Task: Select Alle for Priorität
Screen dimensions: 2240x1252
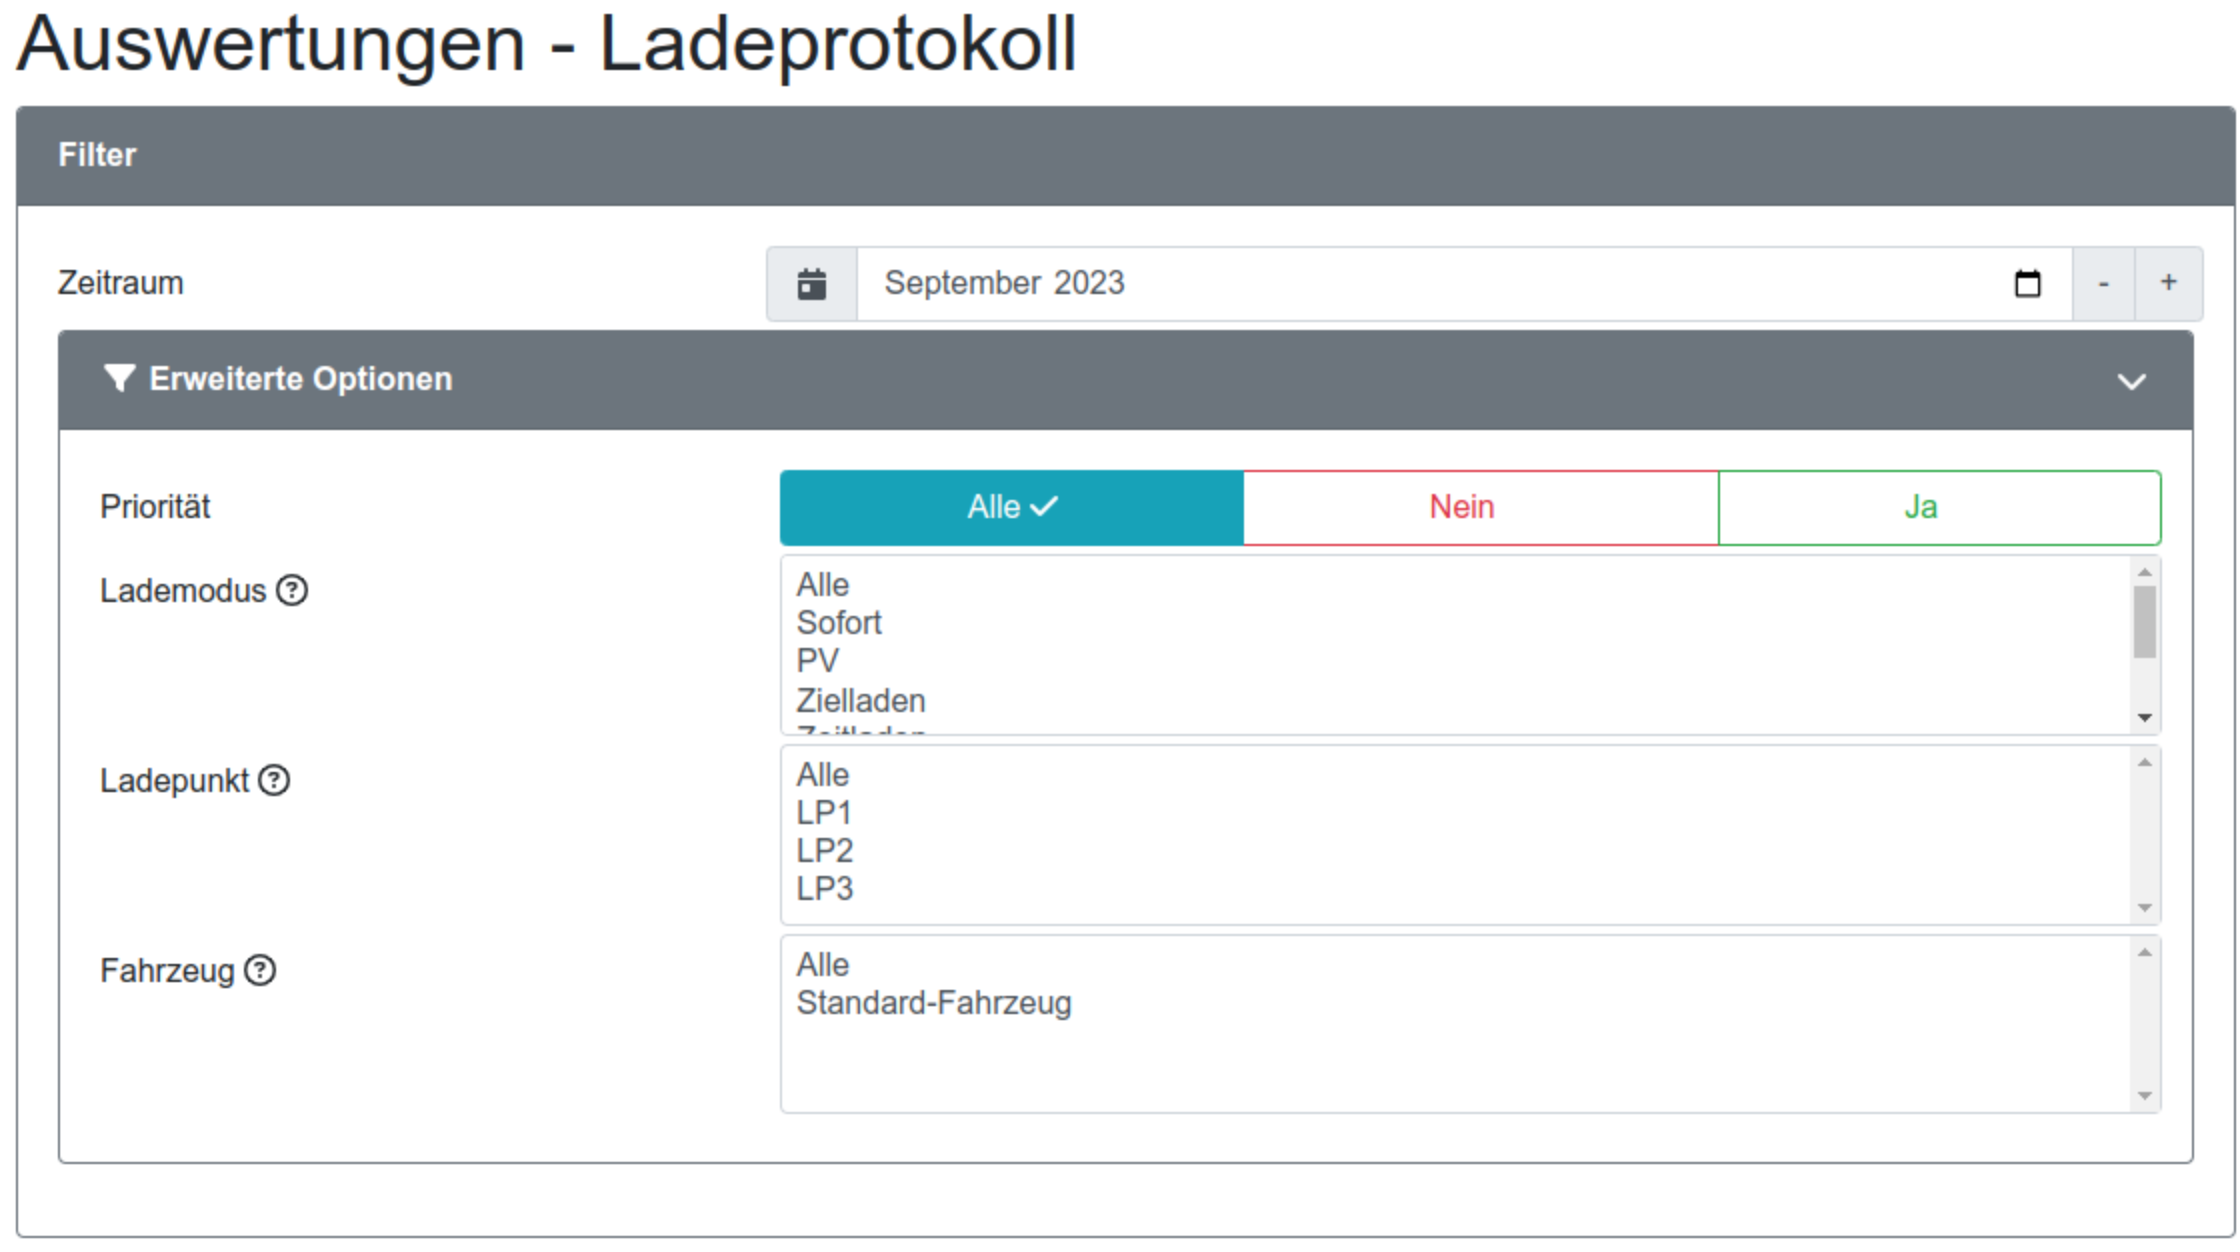Action: coord(1011,507)
